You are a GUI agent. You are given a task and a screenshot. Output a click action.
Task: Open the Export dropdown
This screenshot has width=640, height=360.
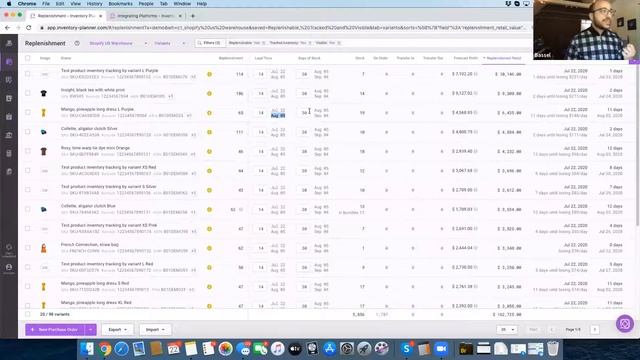[x=118, y=329]
